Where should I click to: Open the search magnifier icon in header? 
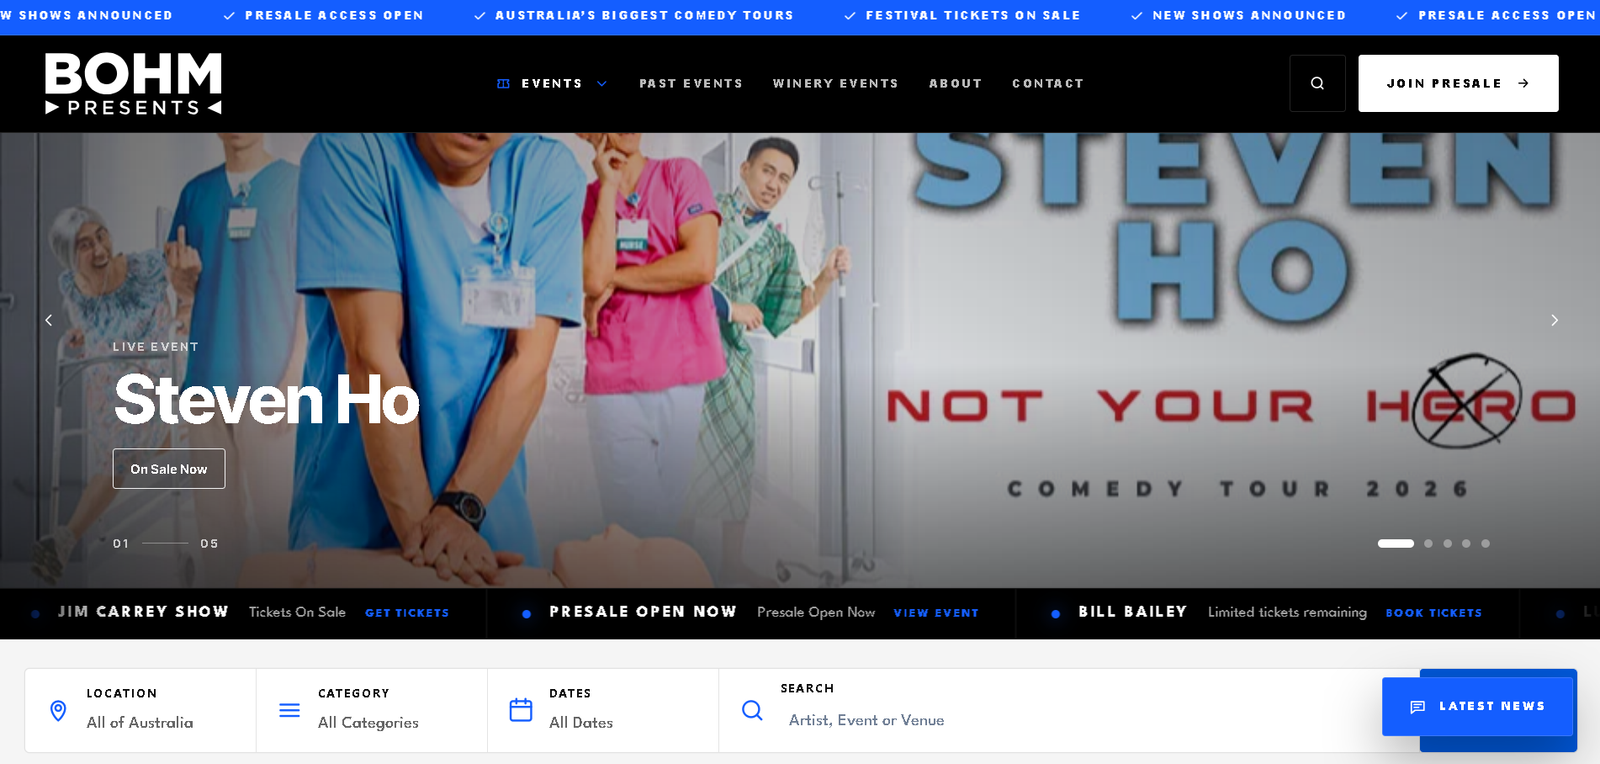(1317, 83)
